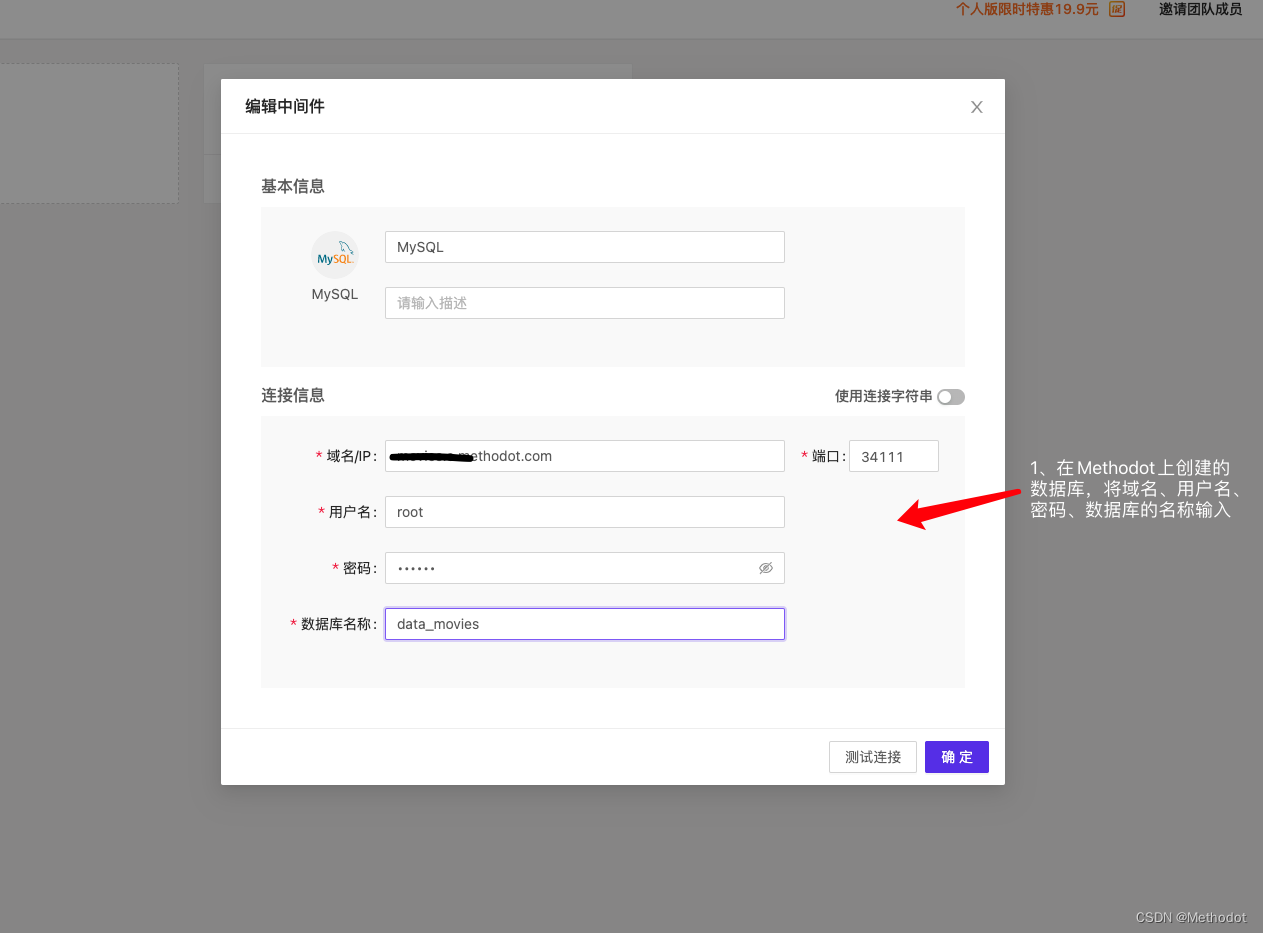Select the 端口 field showing 34111
The width and height of the screenshot is (1263, 933).
(x=894, y=456)
